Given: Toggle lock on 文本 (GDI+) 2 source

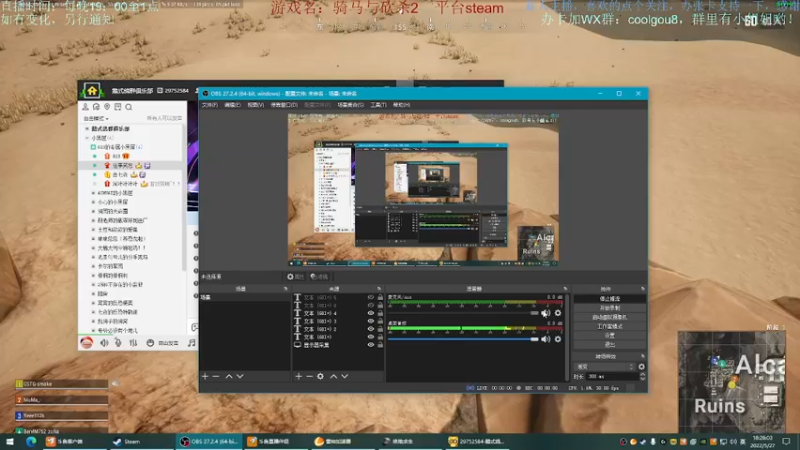Looking at the screenshot, I should point(380,329).
